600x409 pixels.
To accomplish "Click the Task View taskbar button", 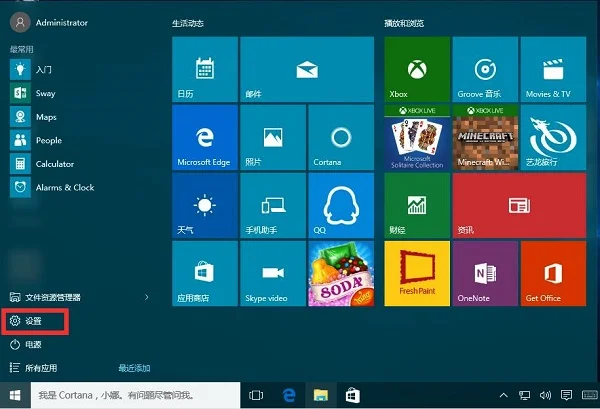I will [255, 395].
